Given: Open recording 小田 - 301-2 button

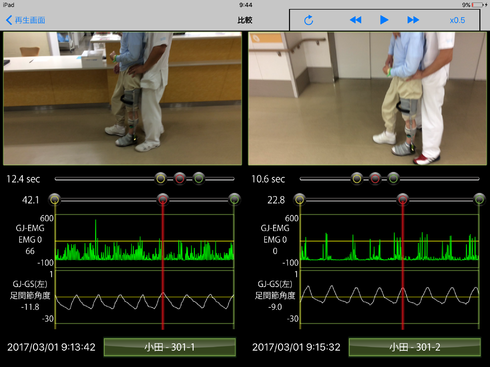Looking at the screenshot, I should tap(415, 347).
